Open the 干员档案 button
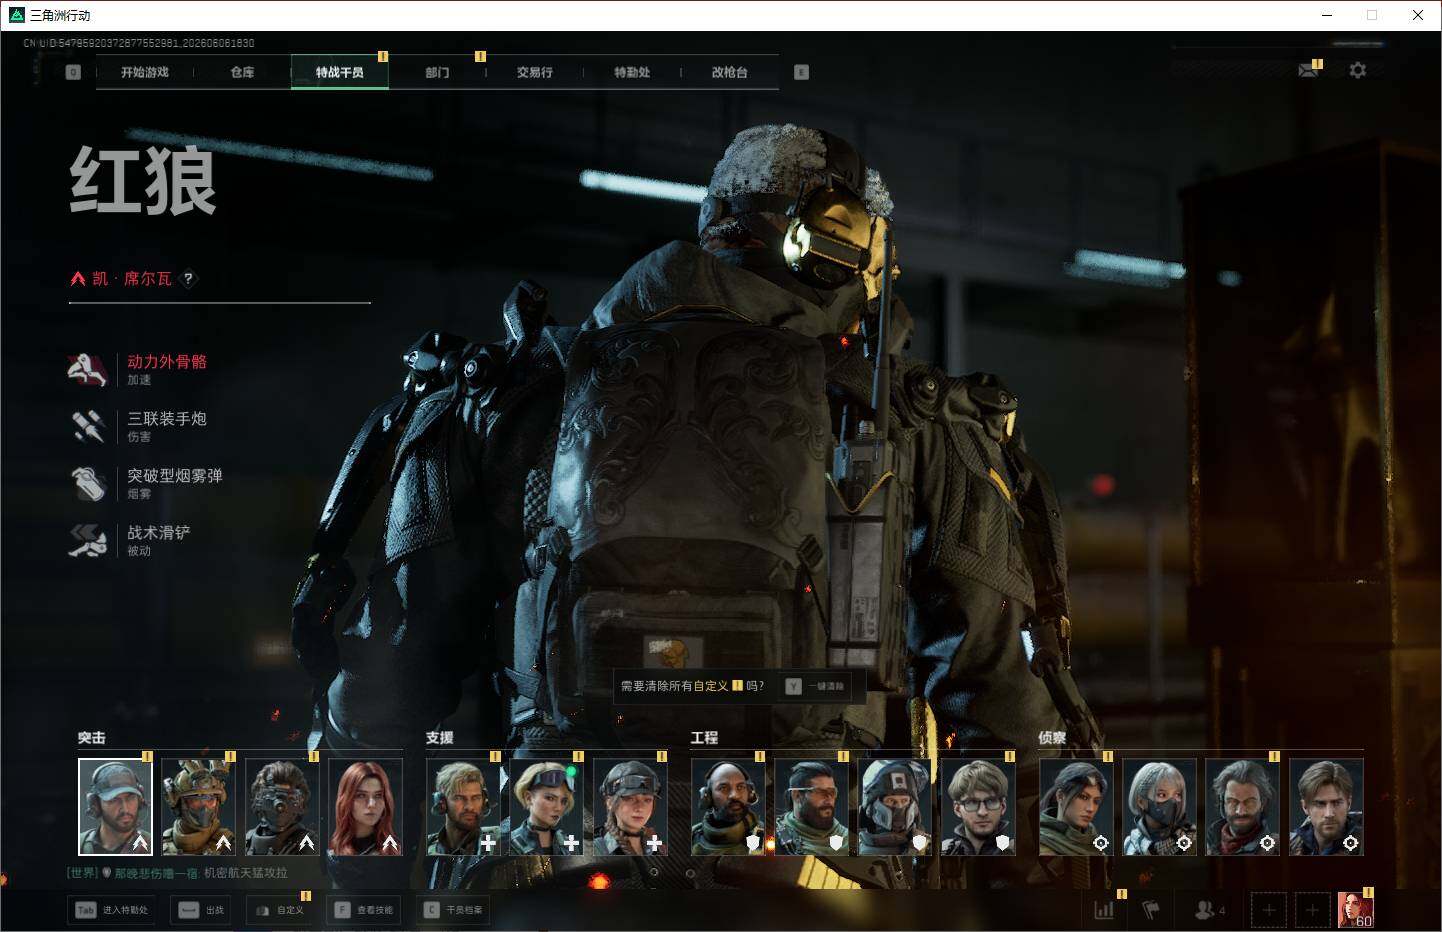1442x932 pixels. 453,910
